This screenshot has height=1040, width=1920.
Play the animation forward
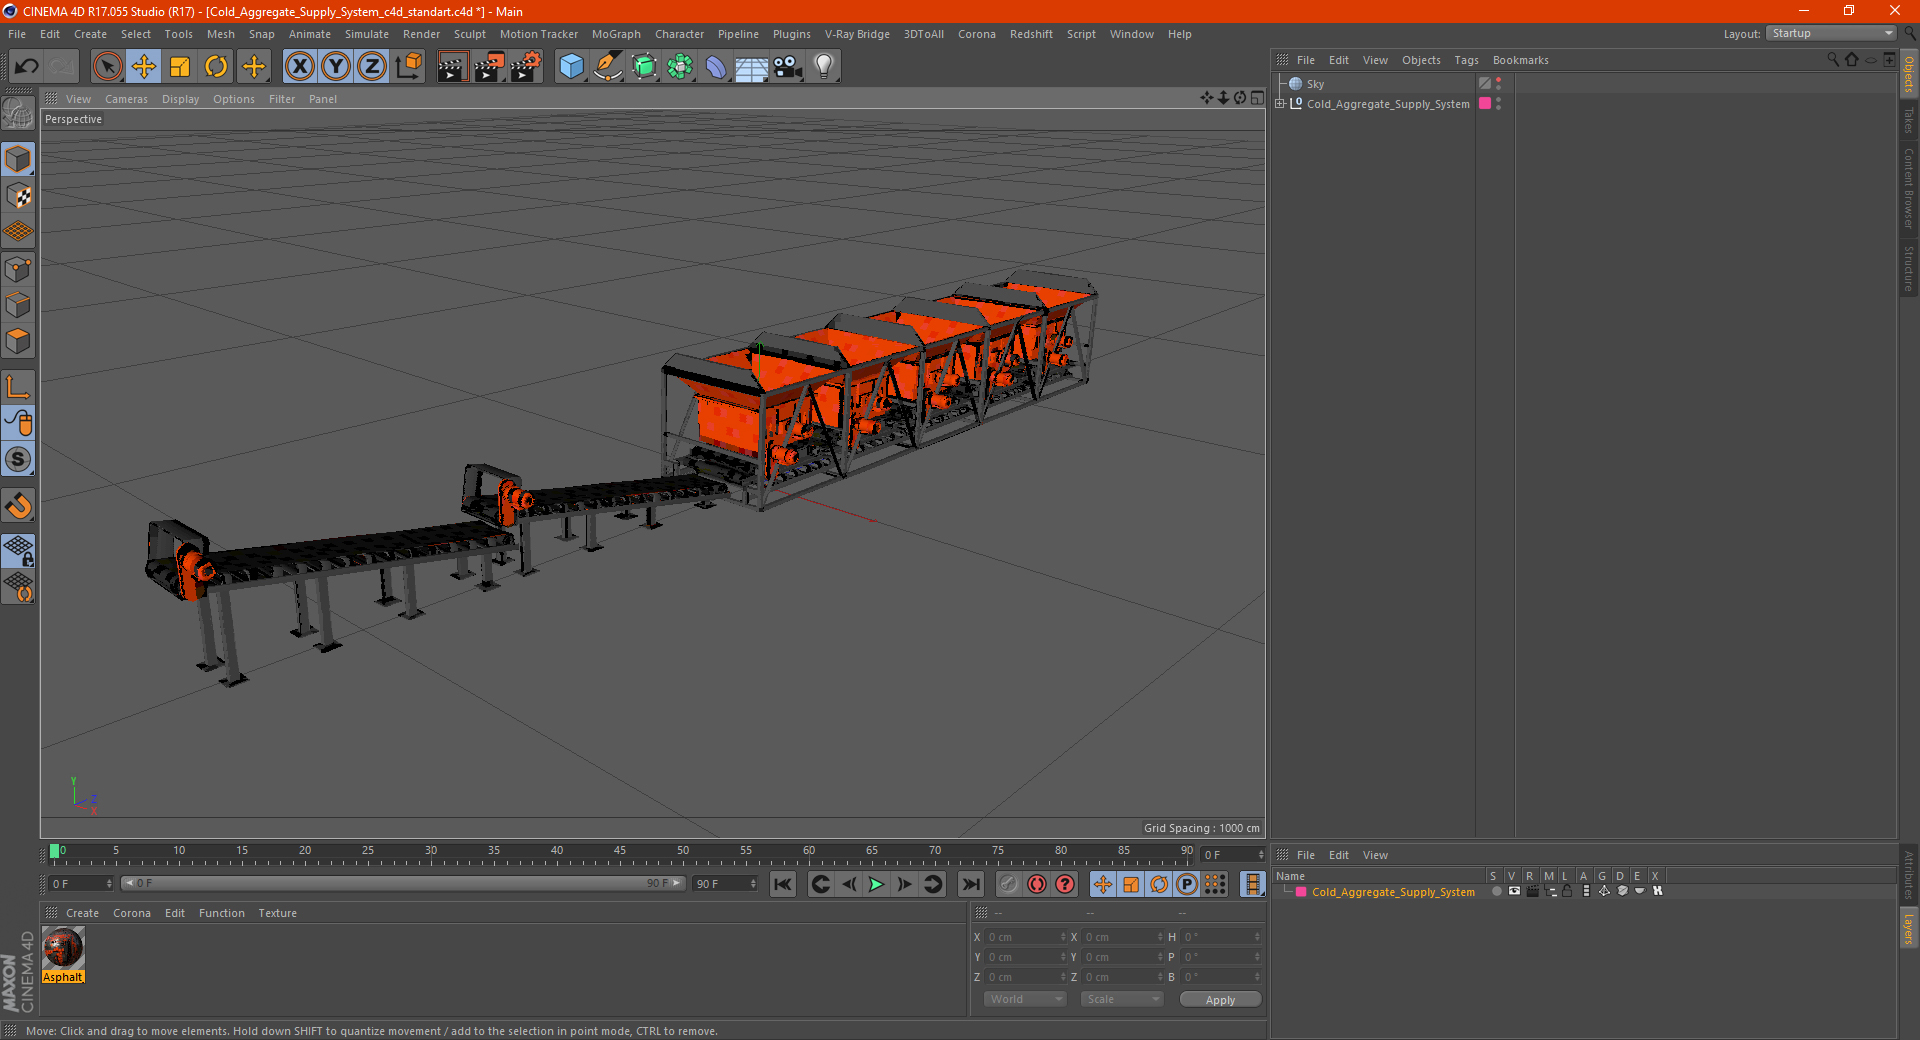(876, 884)
